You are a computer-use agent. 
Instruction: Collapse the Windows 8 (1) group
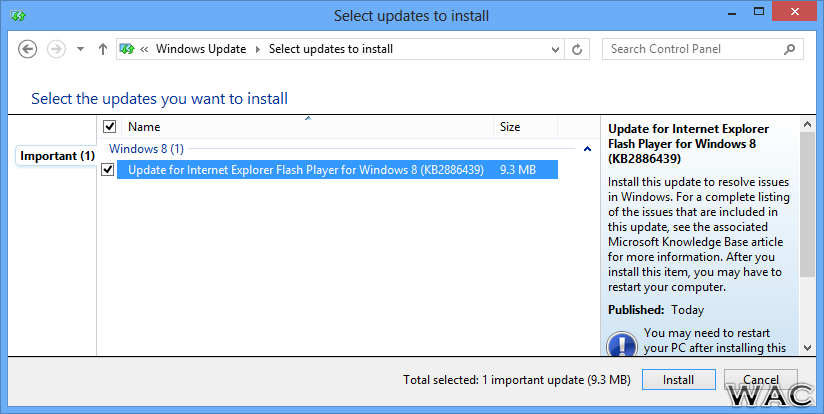point(588,149)
